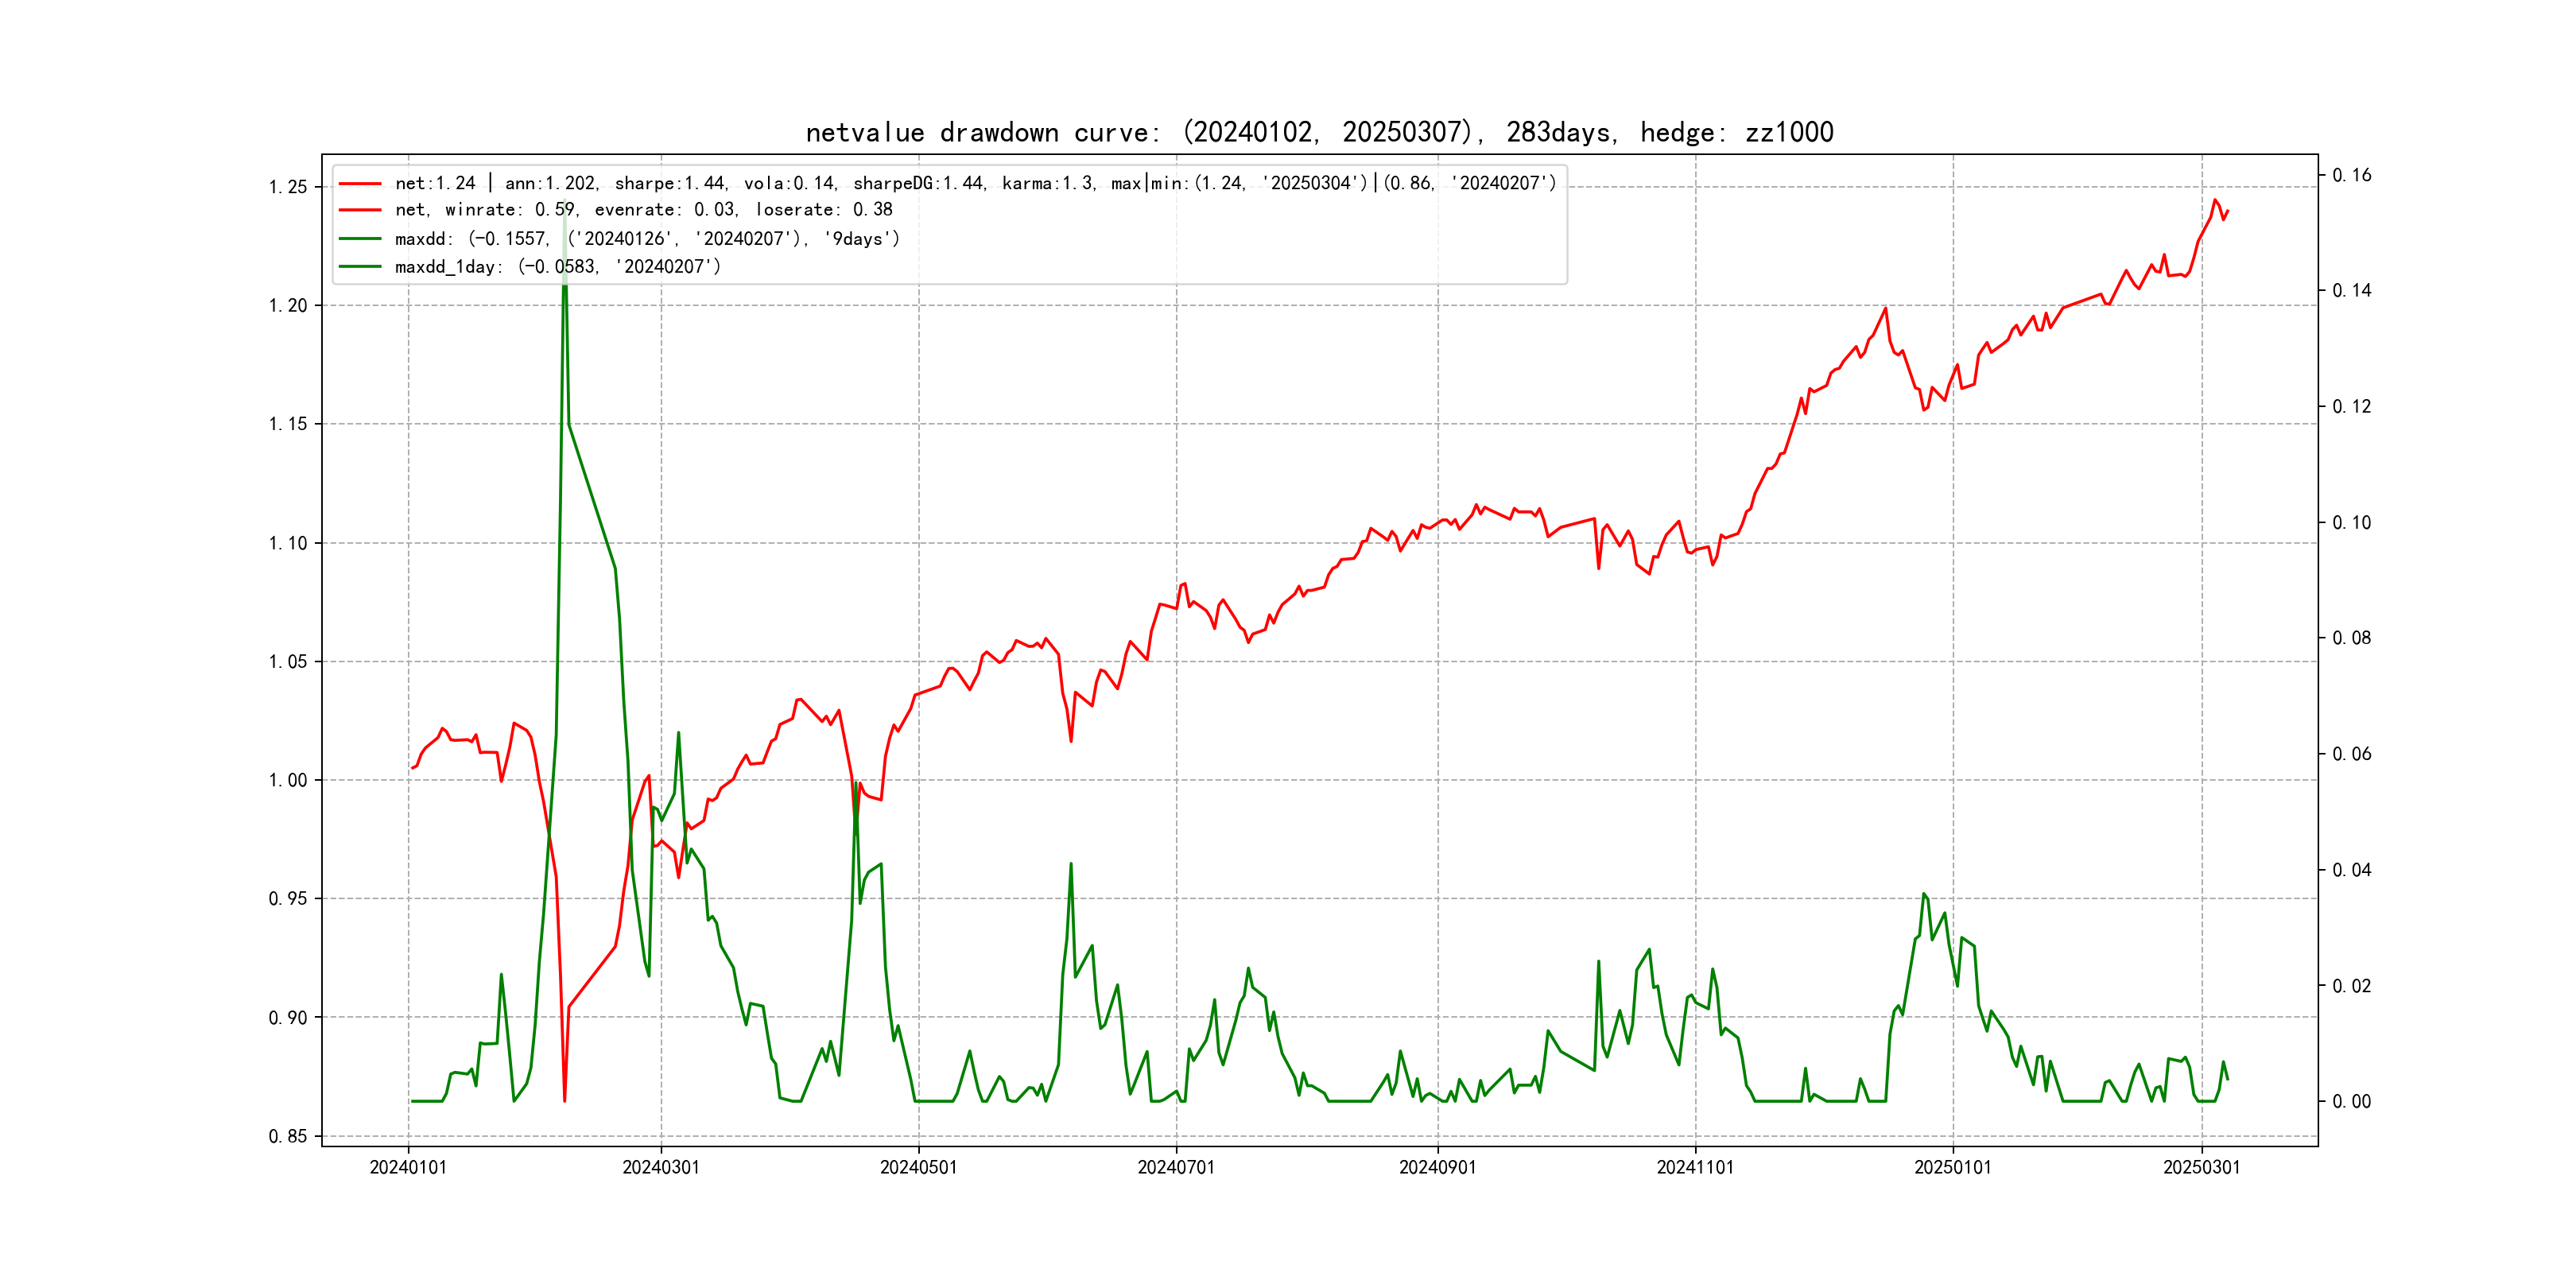Click the 20240301 x-axis date label
This screenshot has height=1288, width=2576.
[x=661, y=1168]
